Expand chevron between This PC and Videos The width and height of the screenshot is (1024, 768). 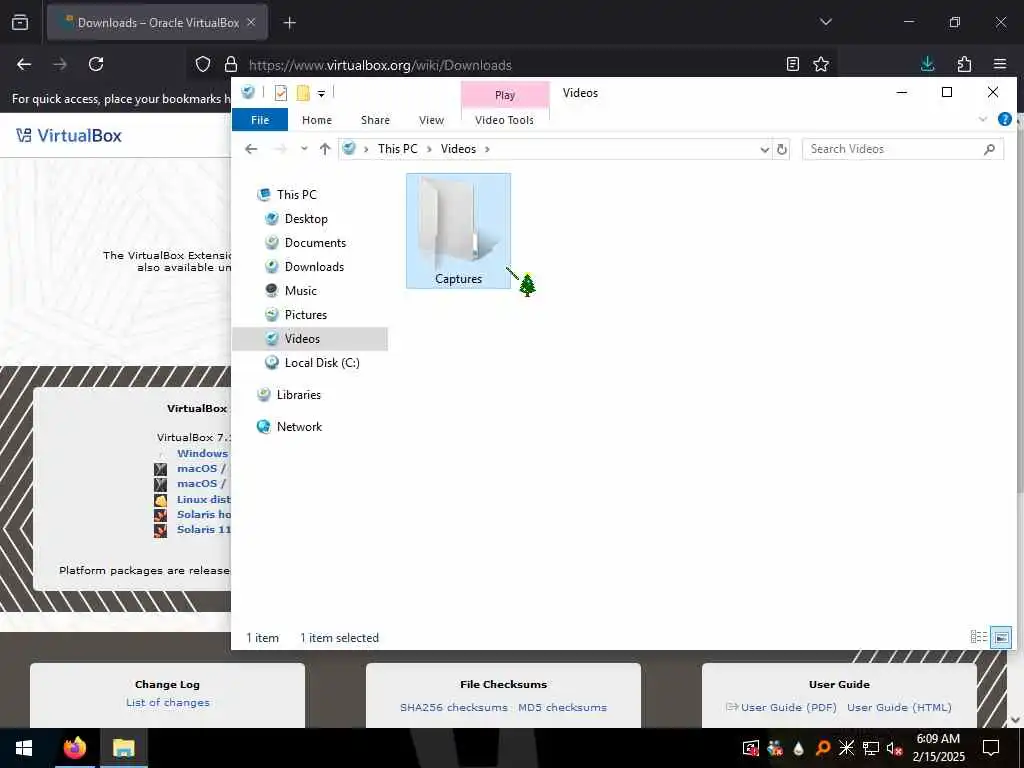point(429,150)
